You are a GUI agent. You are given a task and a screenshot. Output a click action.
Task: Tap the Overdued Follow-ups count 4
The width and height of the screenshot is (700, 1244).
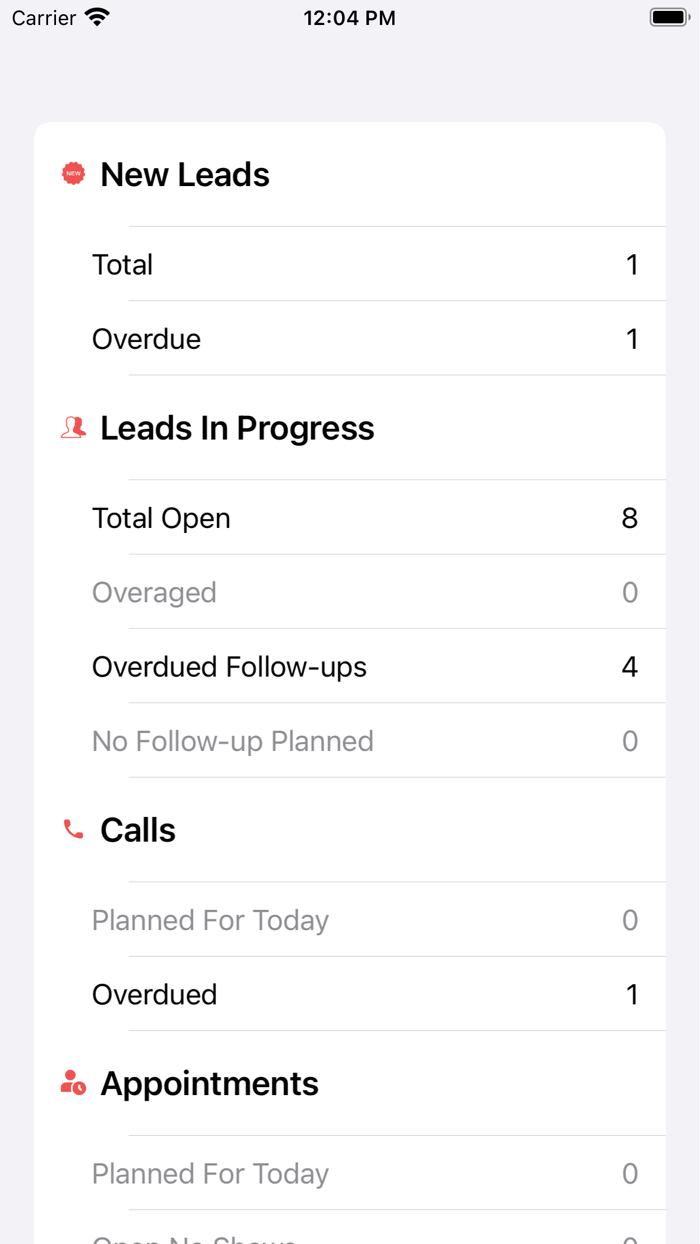click(x=629, y=667)
